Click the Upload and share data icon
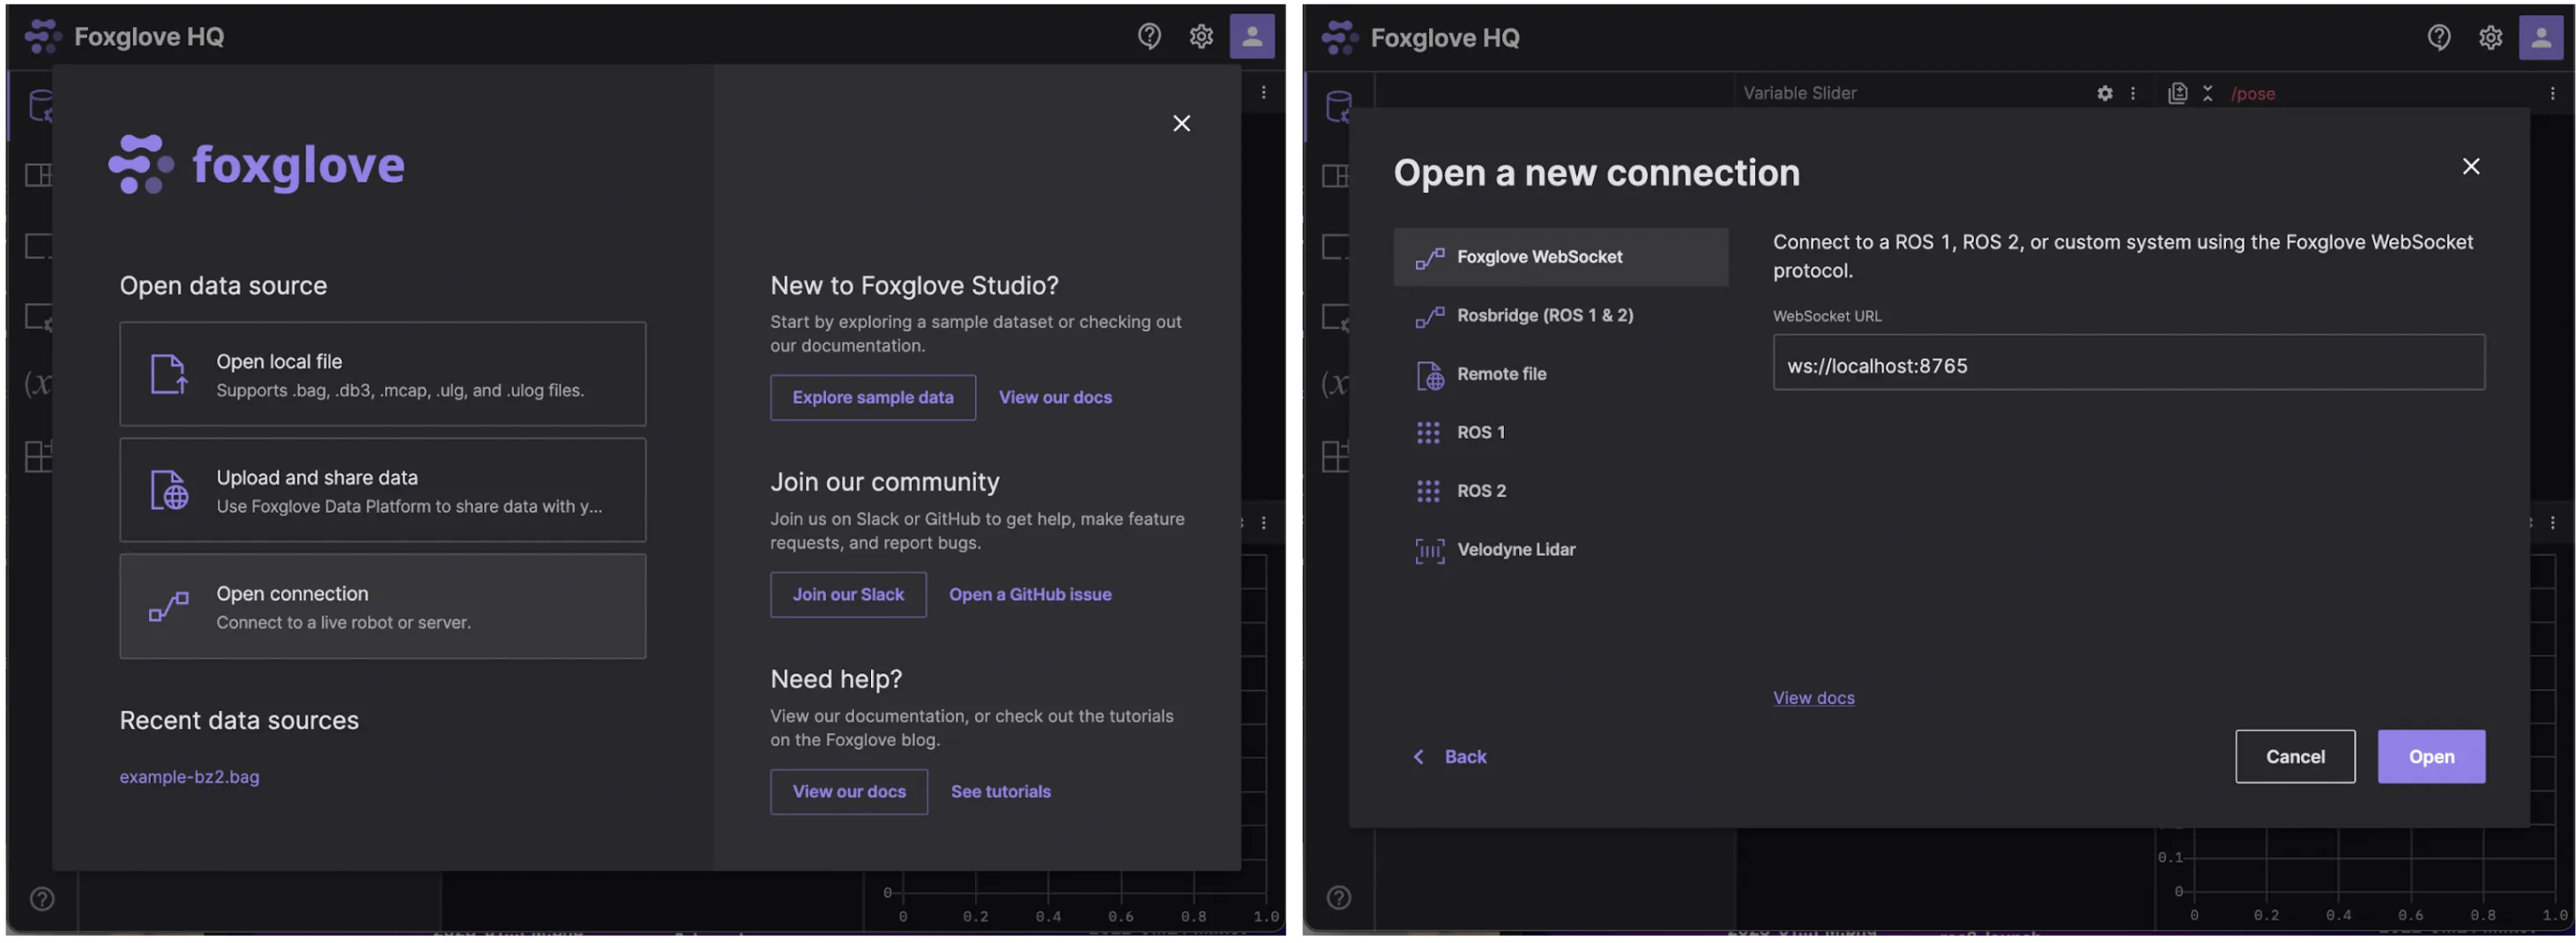This screenshot has width=2576, height=943. (168, 491)
